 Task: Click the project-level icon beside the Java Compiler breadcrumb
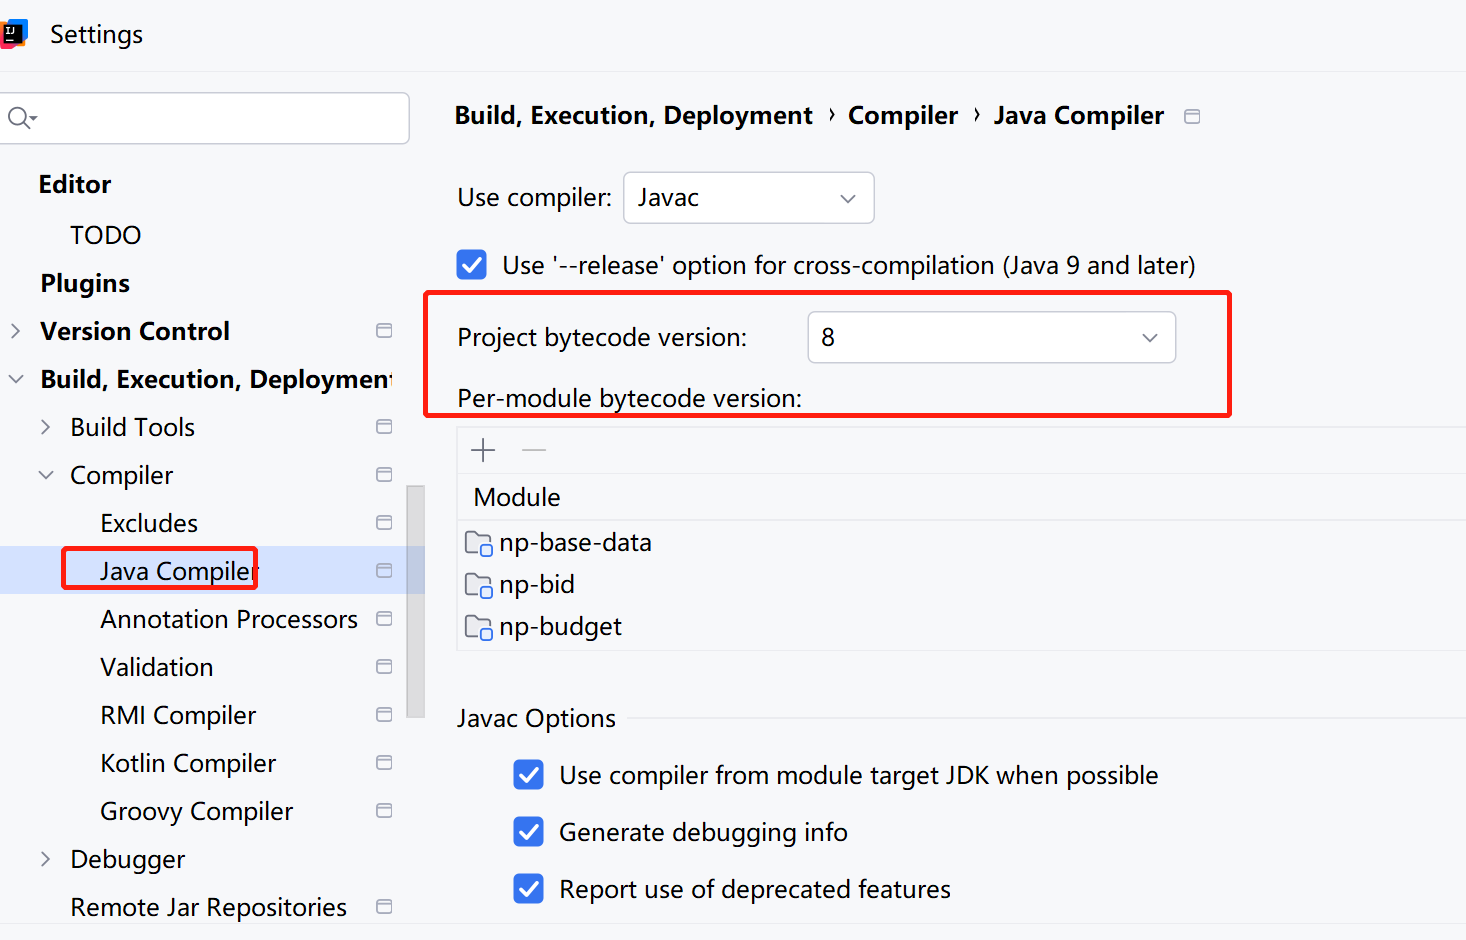click(1192, 116)
